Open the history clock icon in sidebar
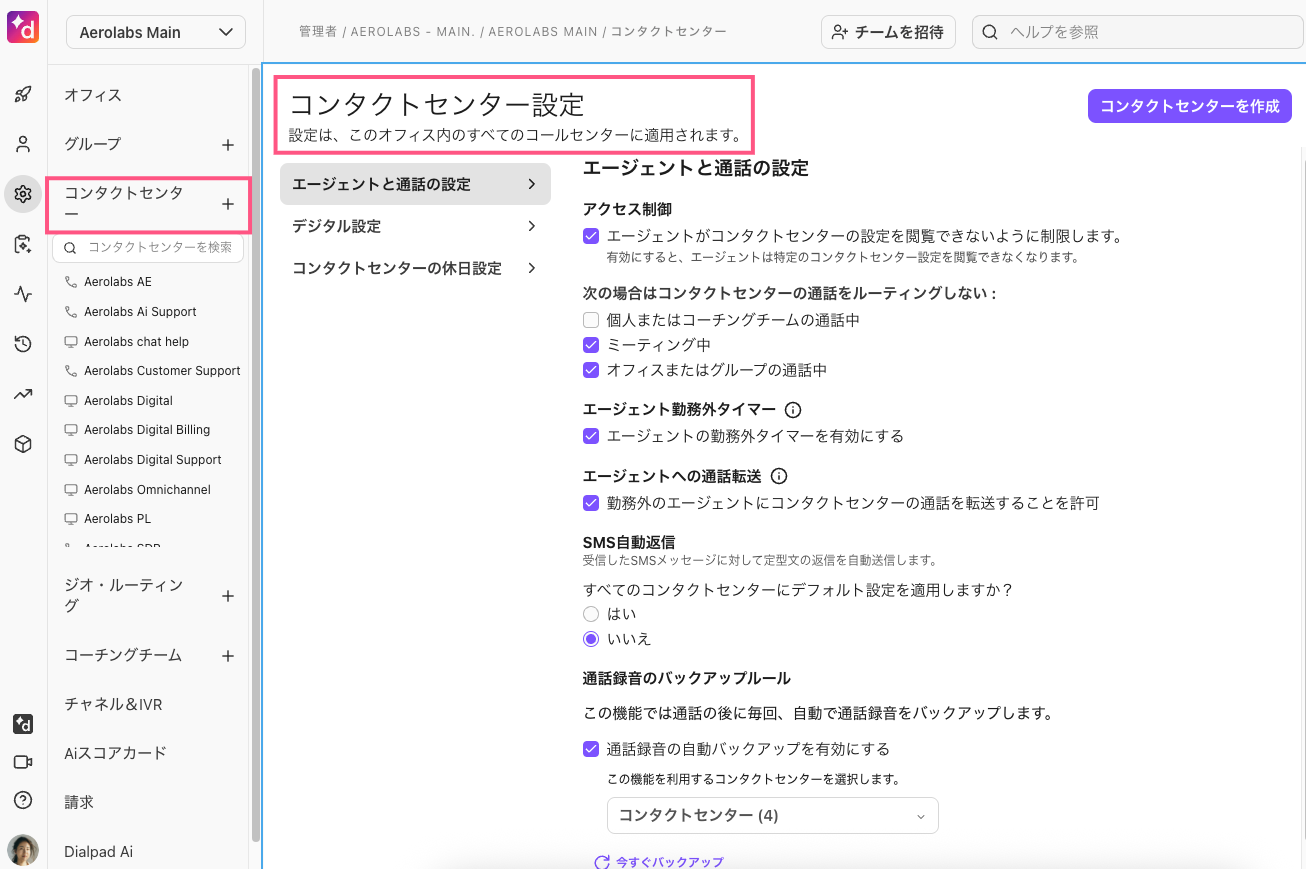Image resolution: width=1306 pixels, height=869 pixels. click(x=23, y=344)
